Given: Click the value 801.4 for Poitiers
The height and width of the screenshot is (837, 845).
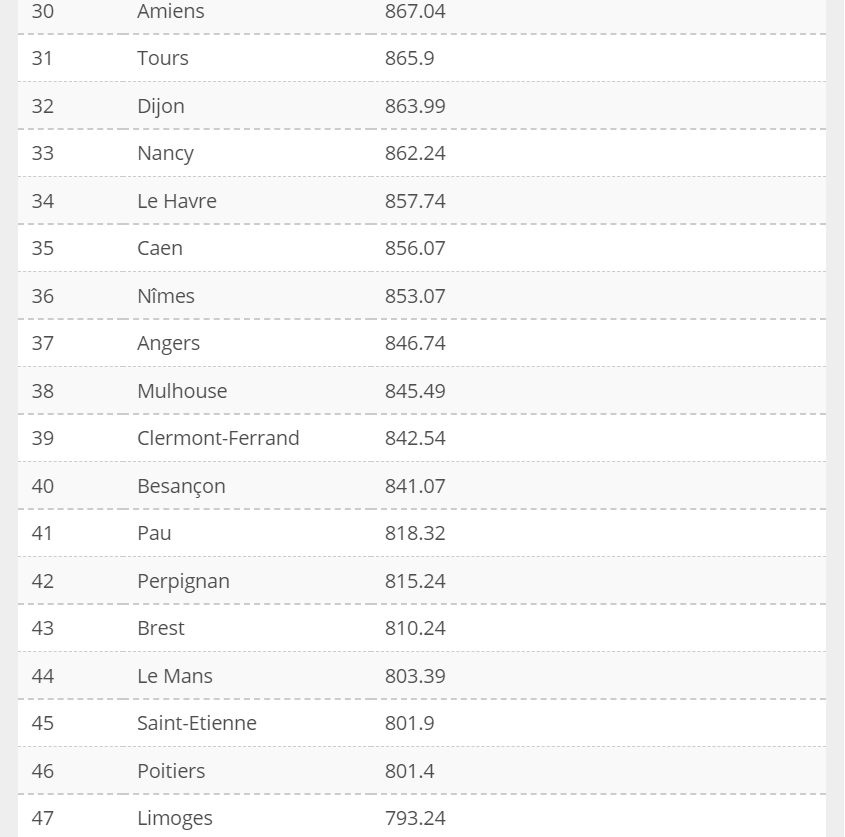Looking at the screenshot, I should 409,771.
